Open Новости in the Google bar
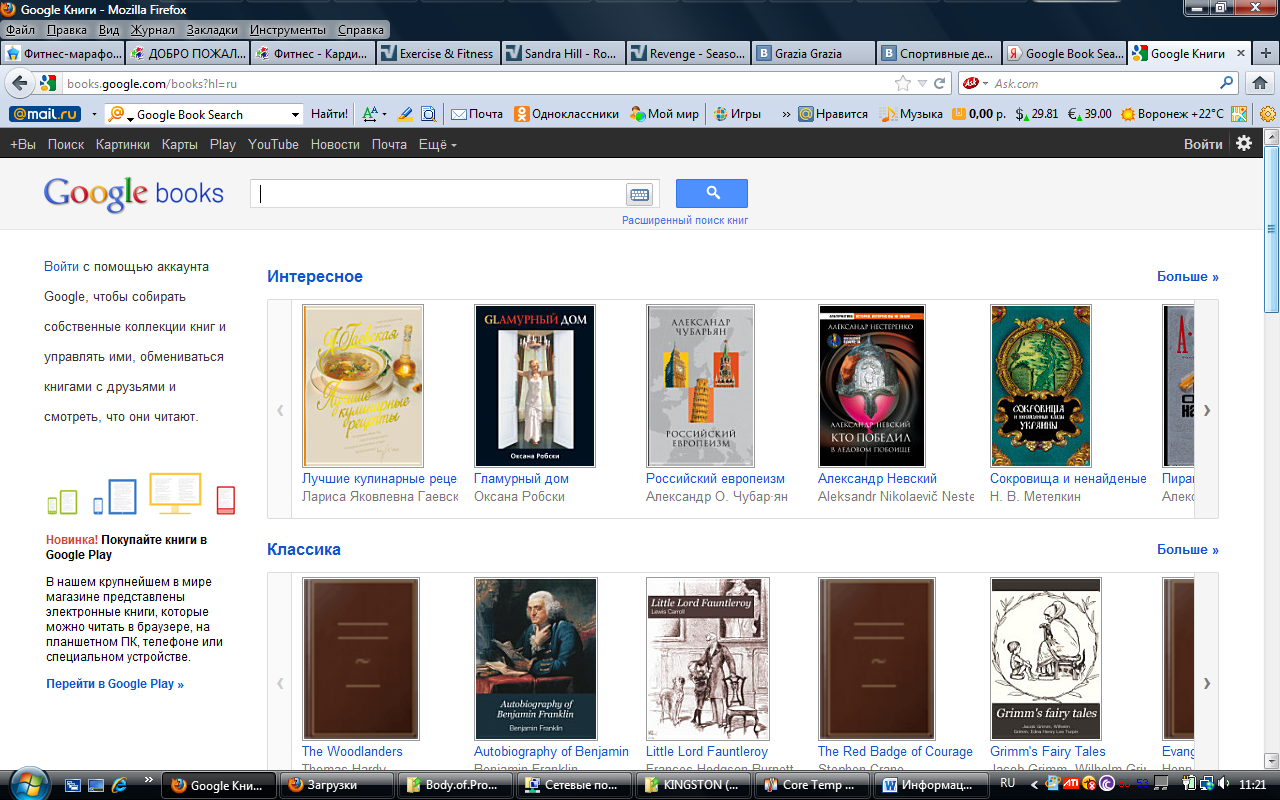 point(335,144)
